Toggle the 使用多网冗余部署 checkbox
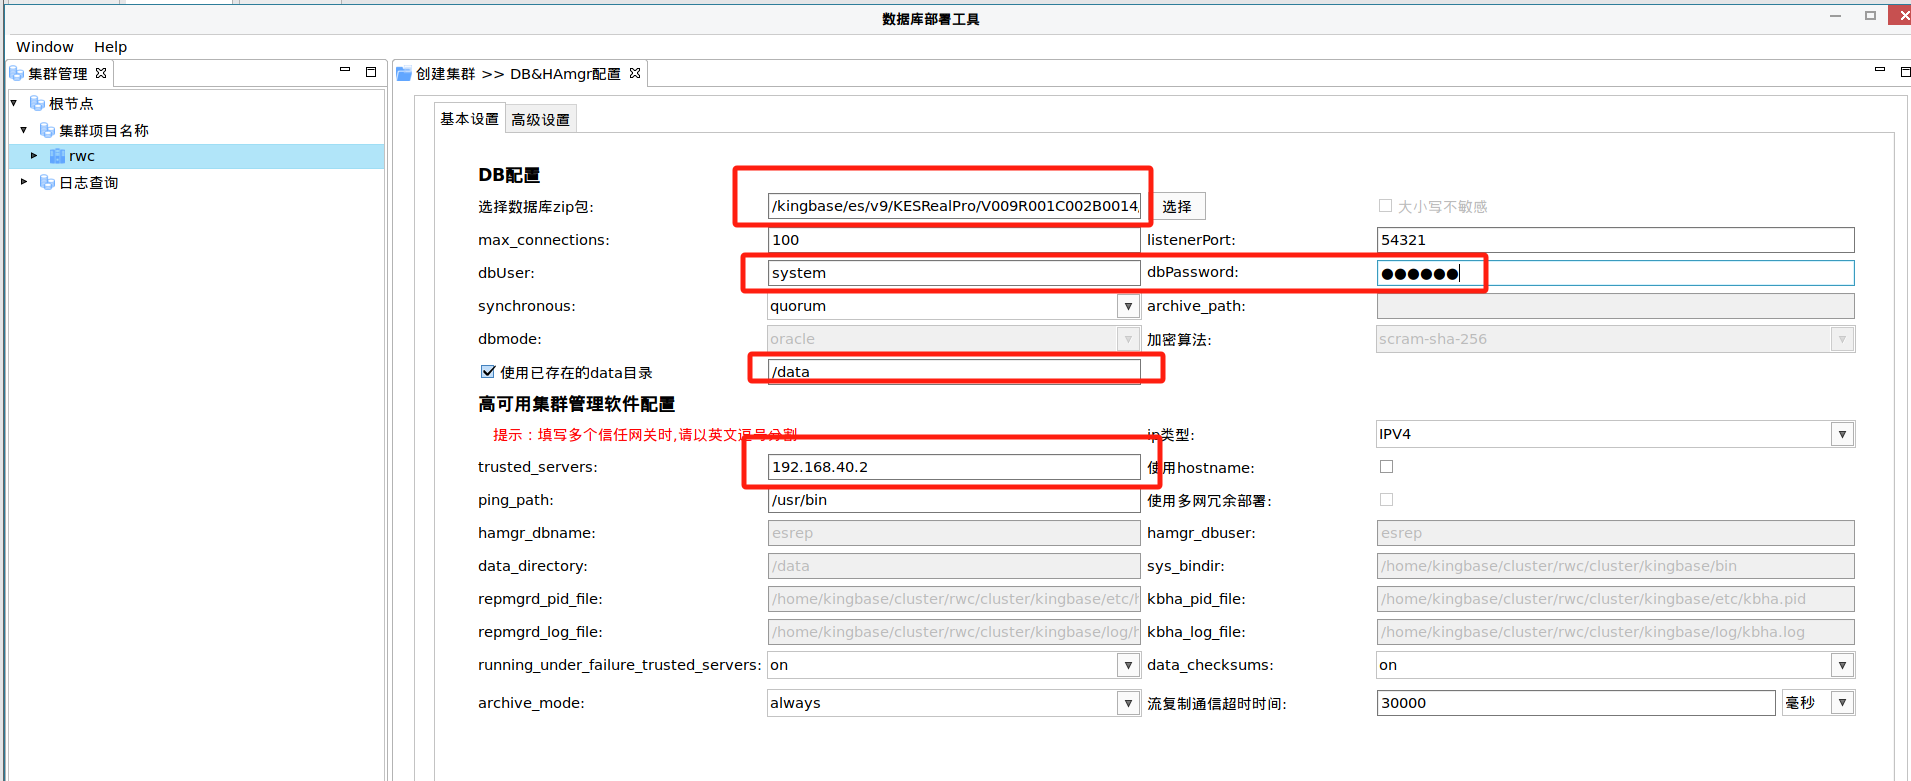Screen dimensions: 1911x781 coord(1386,500)
